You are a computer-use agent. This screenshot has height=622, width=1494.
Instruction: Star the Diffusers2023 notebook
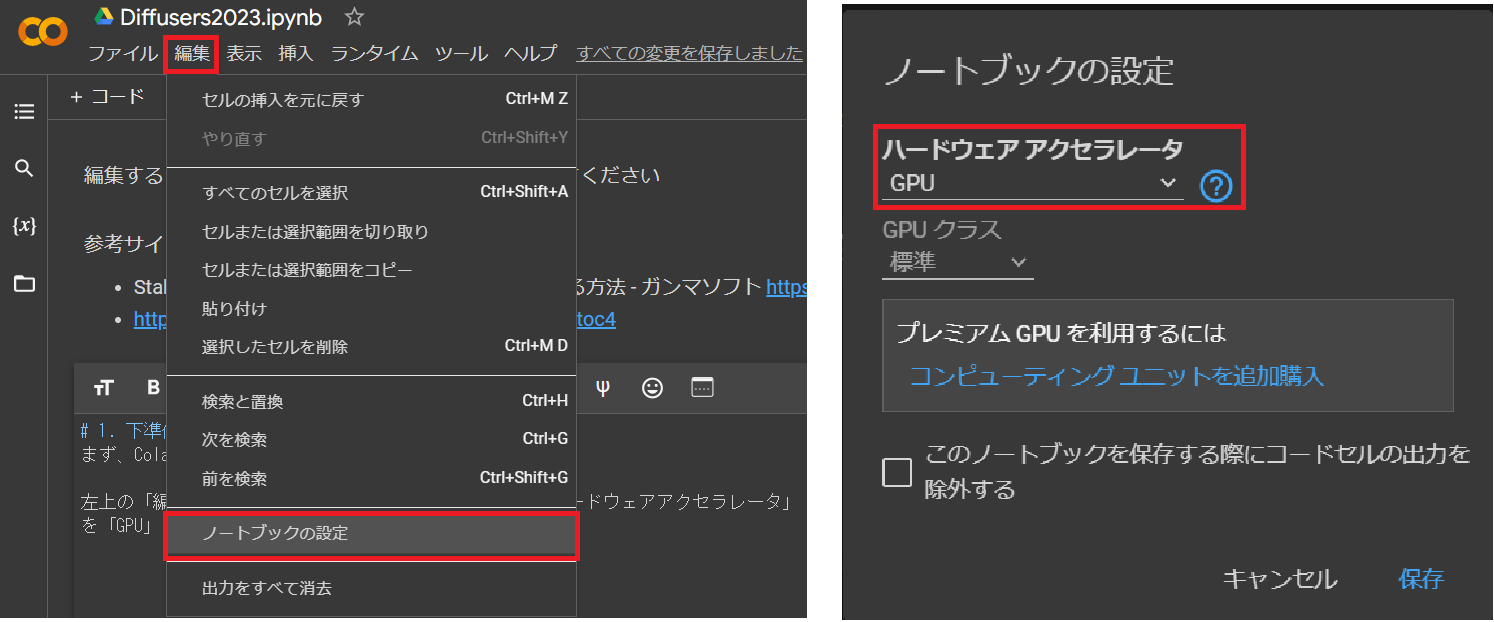[x=353, y=16]
